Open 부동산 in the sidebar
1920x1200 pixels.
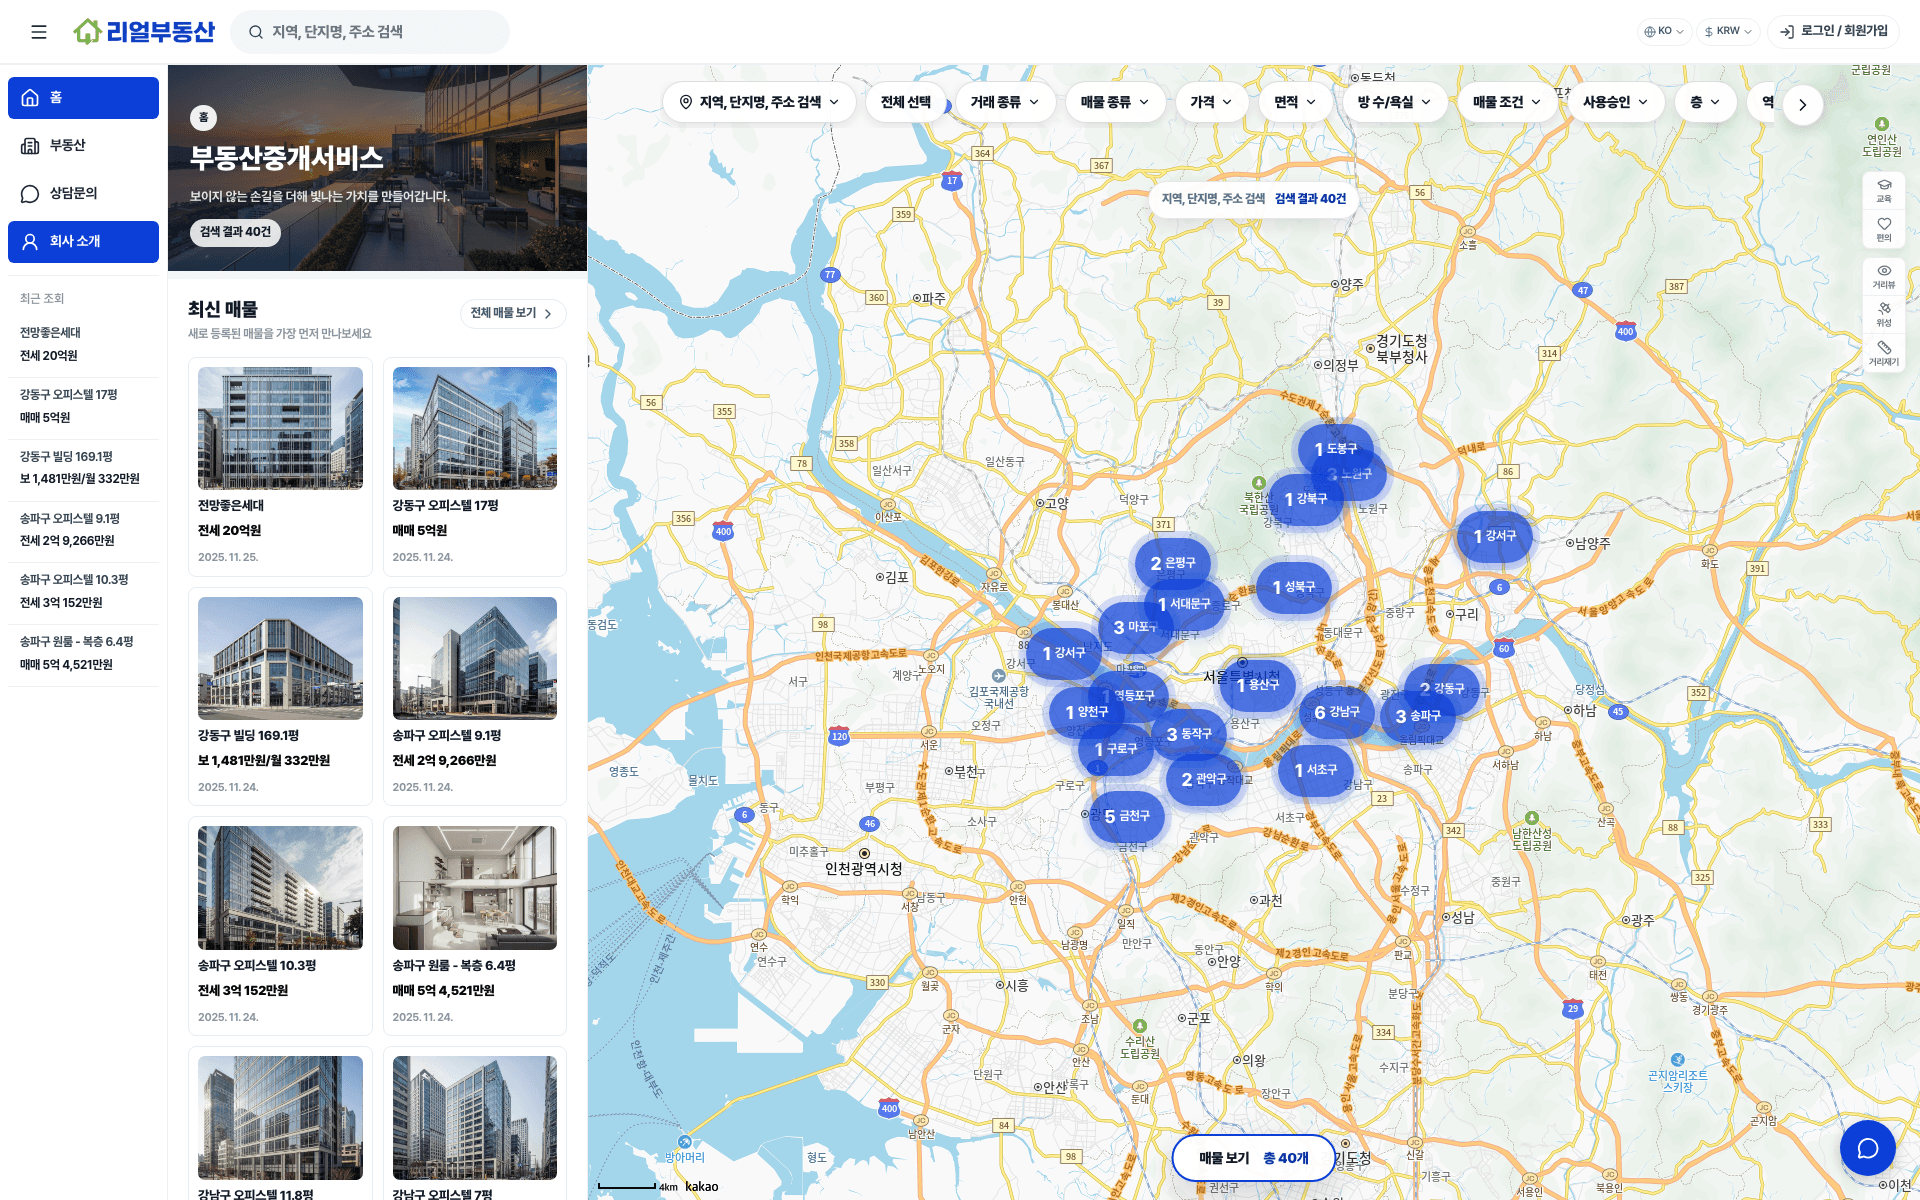click(83, 146)
